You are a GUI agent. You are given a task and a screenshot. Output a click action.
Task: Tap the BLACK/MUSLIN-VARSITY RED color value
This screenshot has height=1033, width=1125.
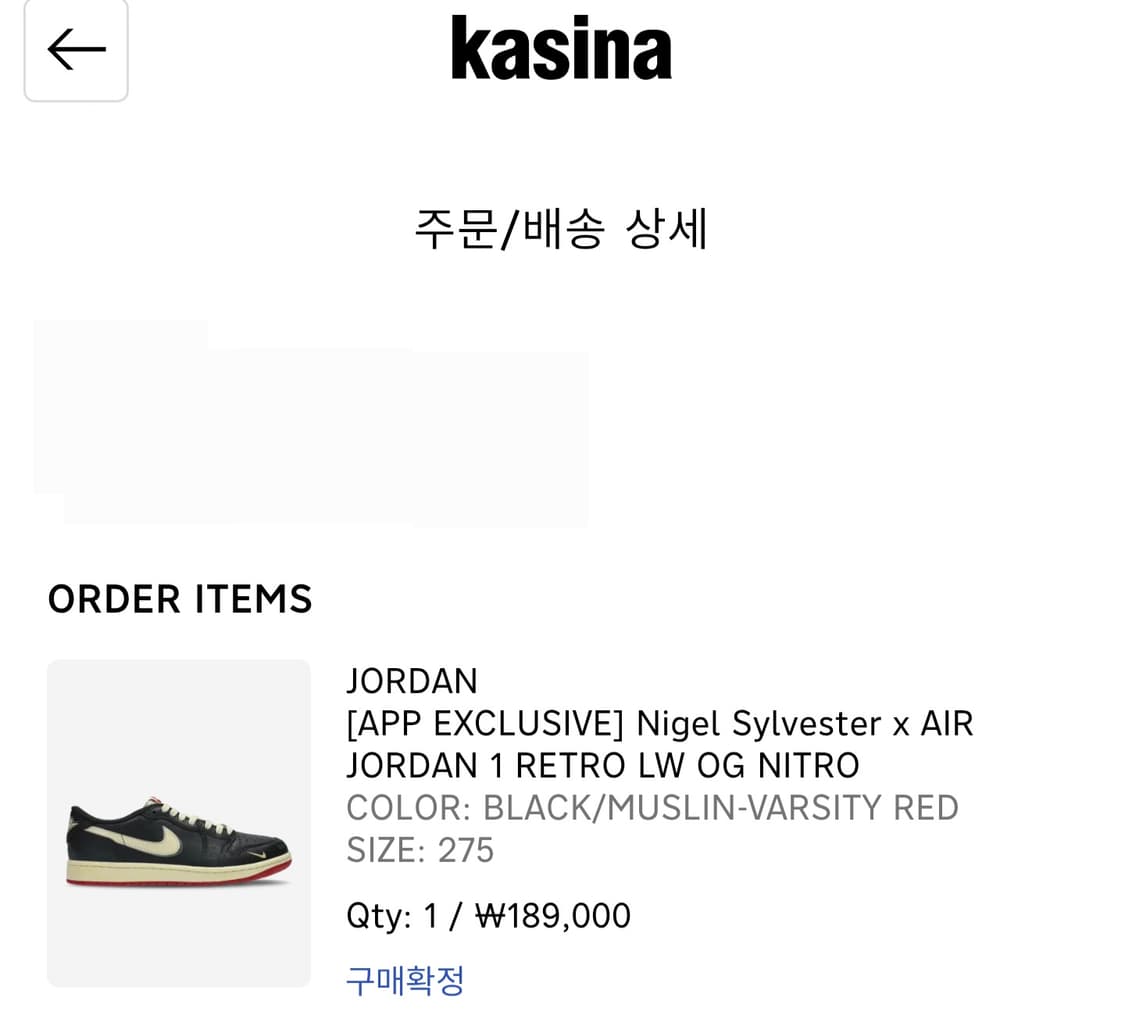point(721,808)
